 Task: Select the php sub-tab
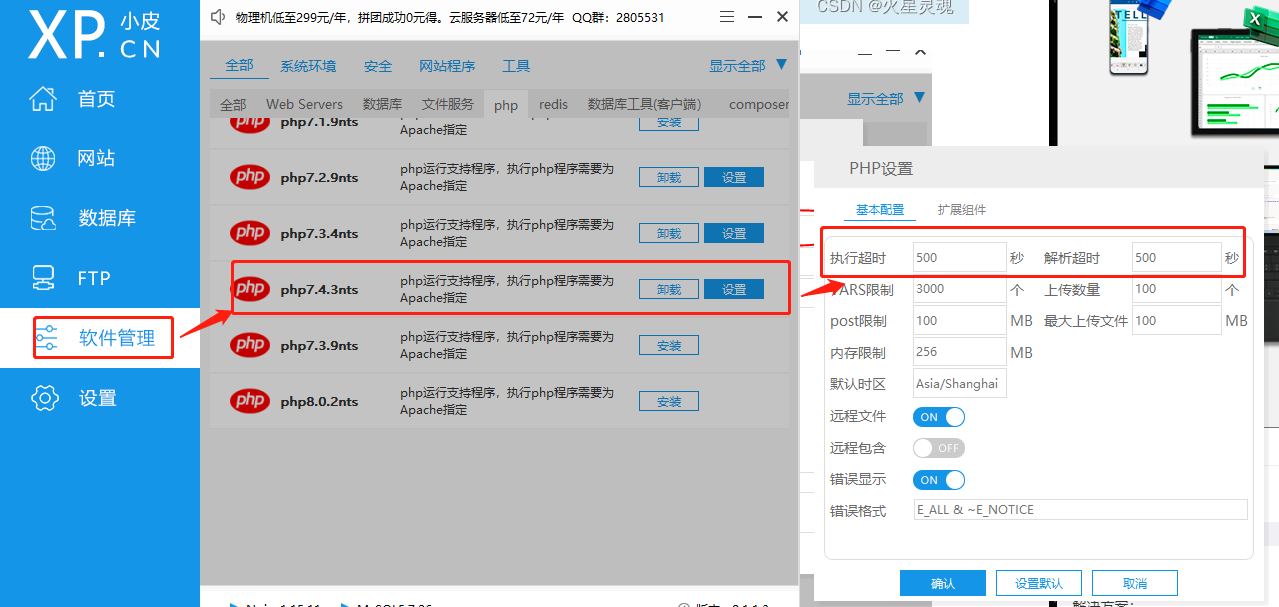coord(506,105)
